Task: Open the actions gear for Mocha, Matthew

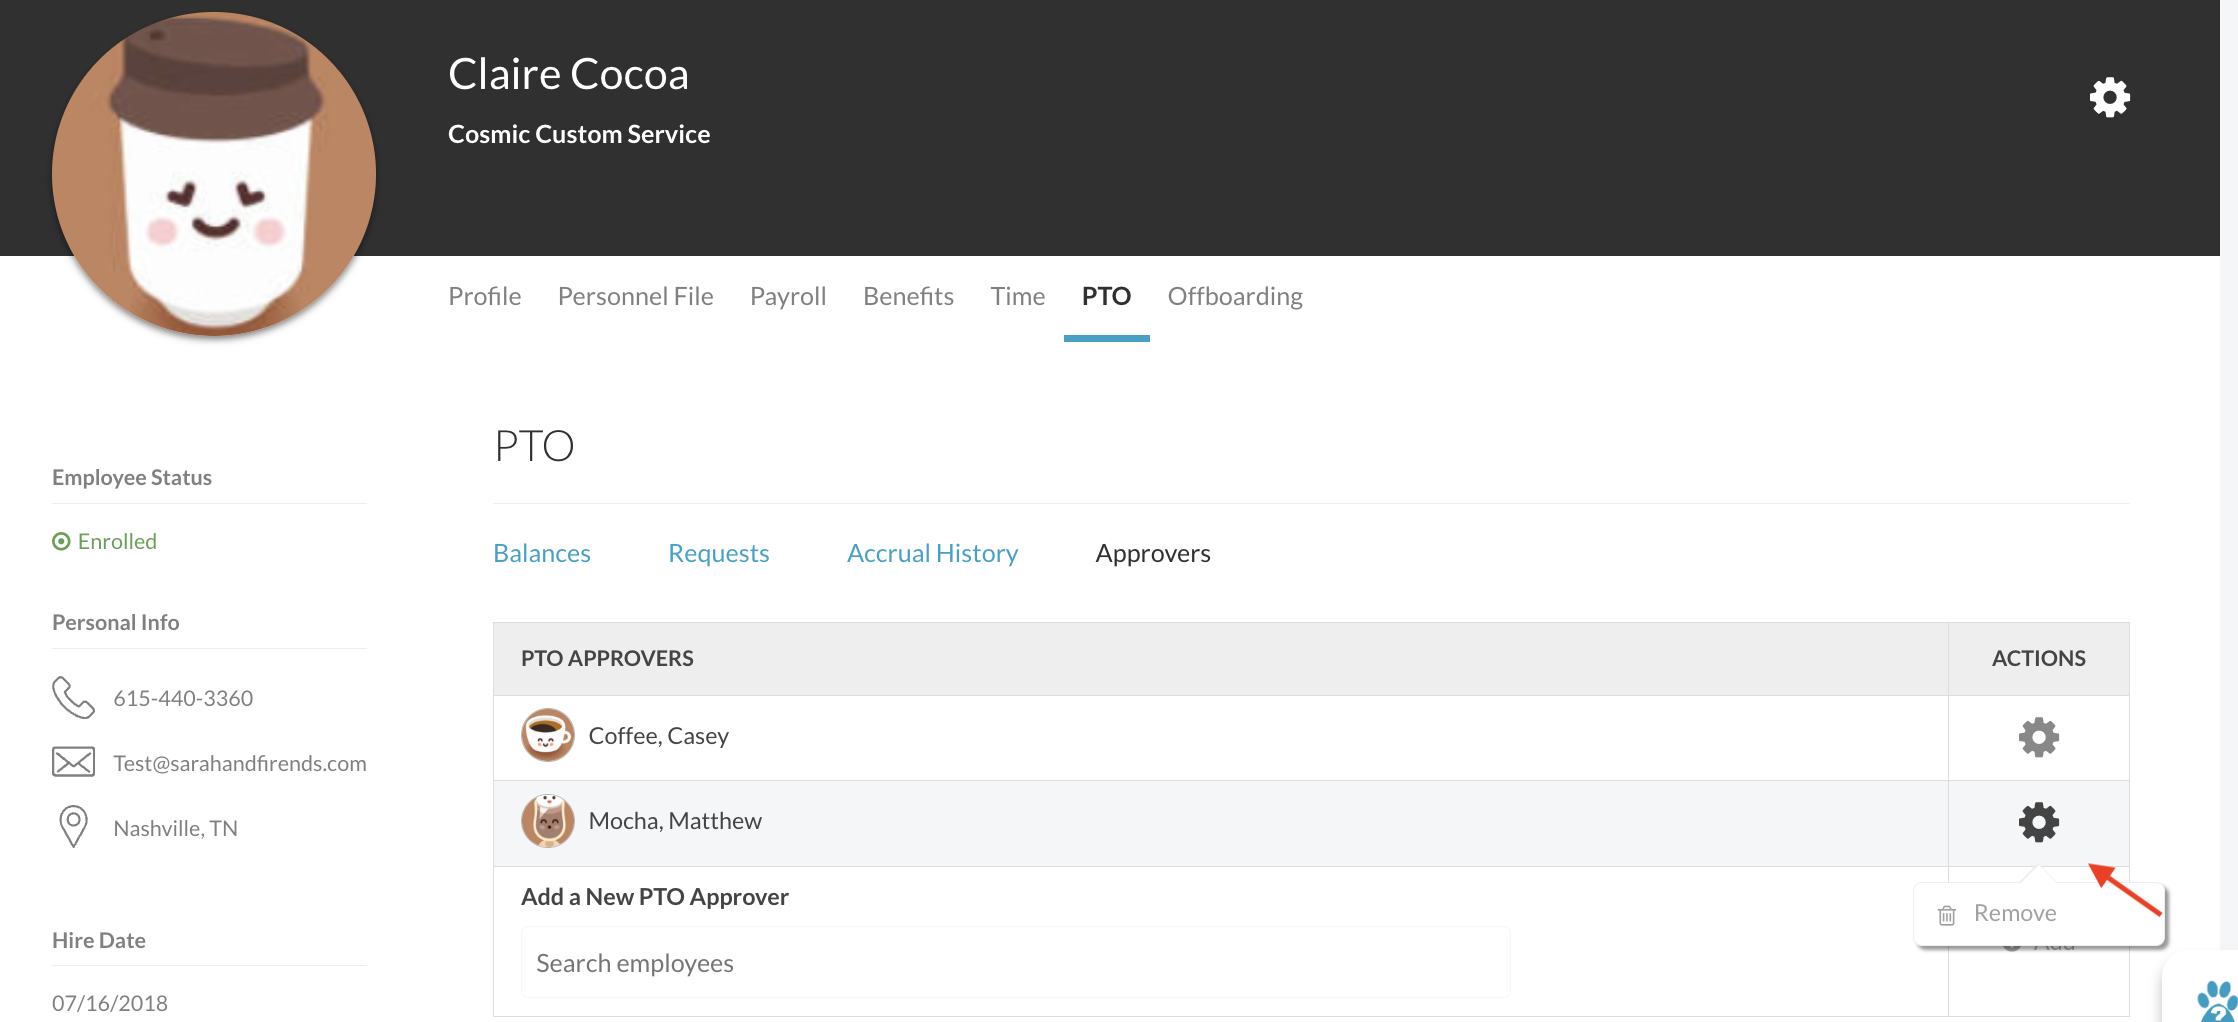Action: (2038, 822)
